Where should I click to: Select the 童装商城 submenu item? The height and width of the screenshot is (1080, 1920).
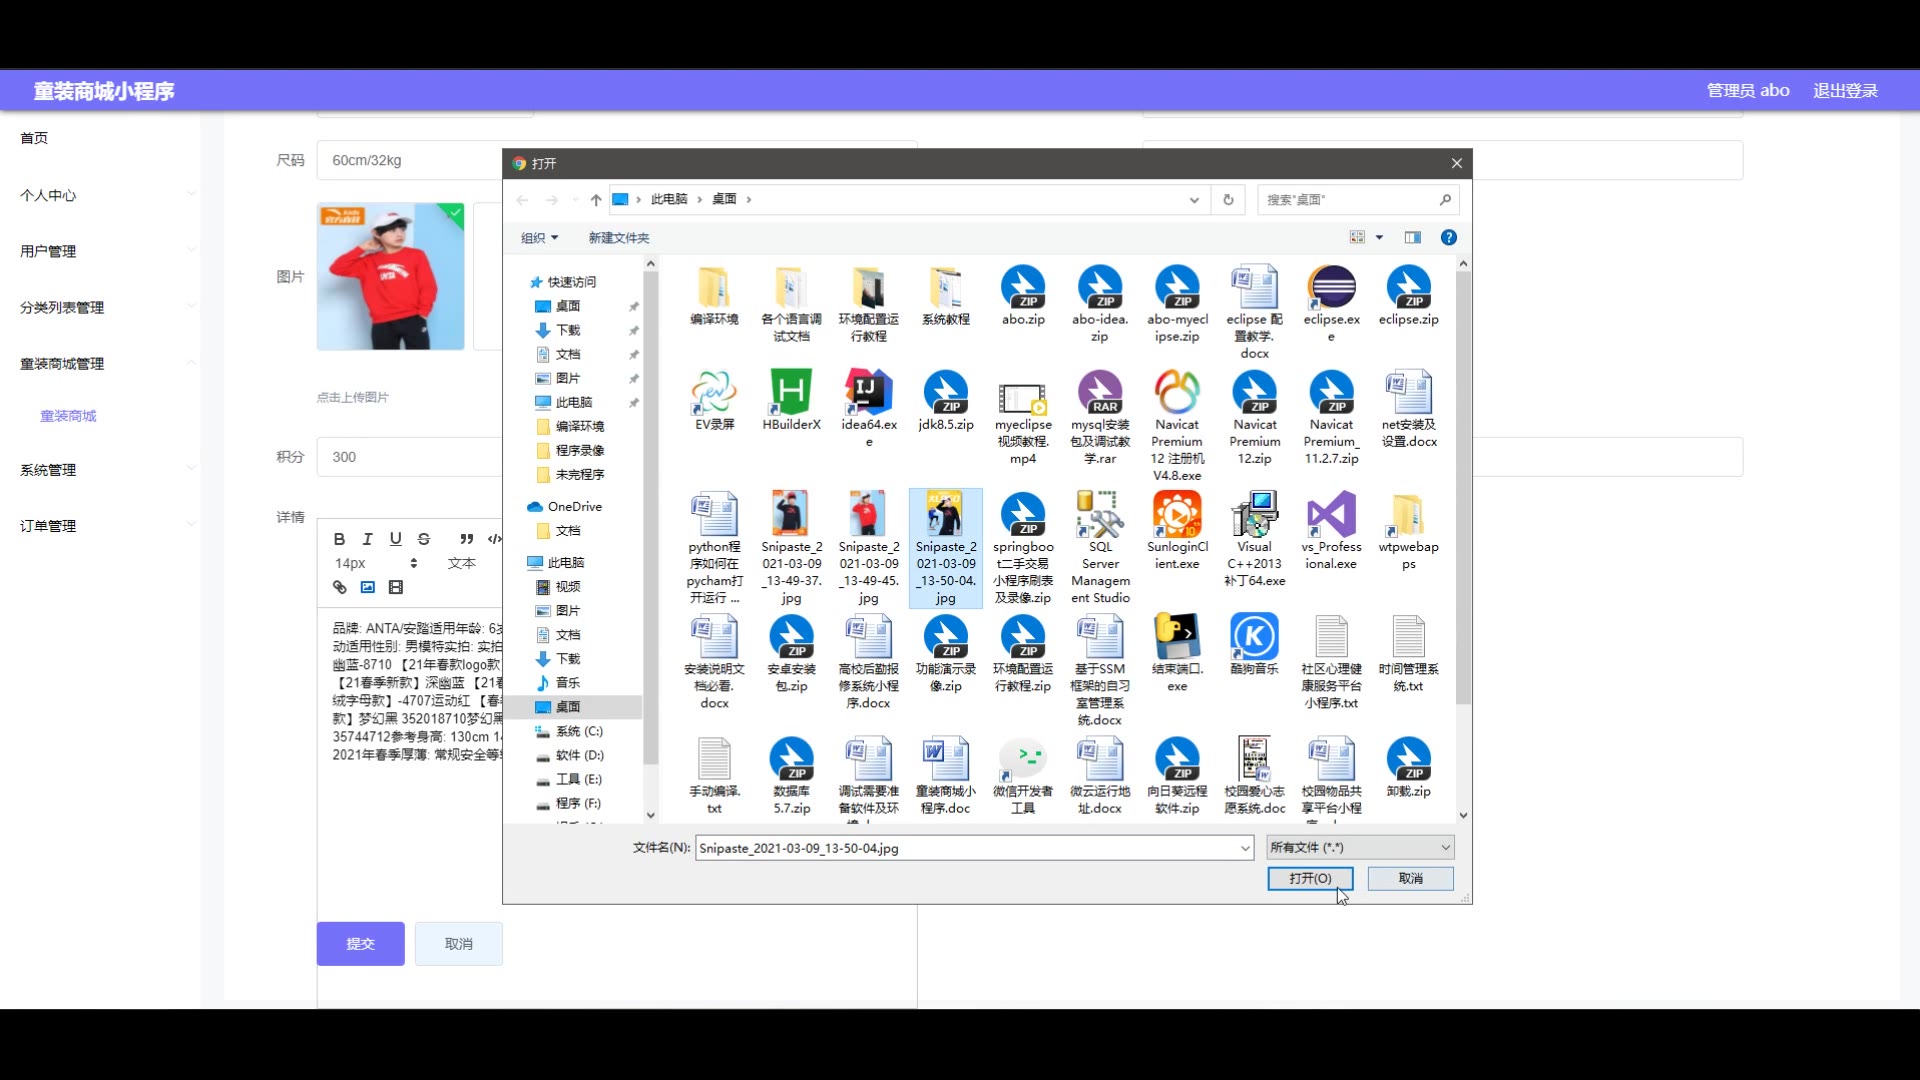tap(68, 416)
